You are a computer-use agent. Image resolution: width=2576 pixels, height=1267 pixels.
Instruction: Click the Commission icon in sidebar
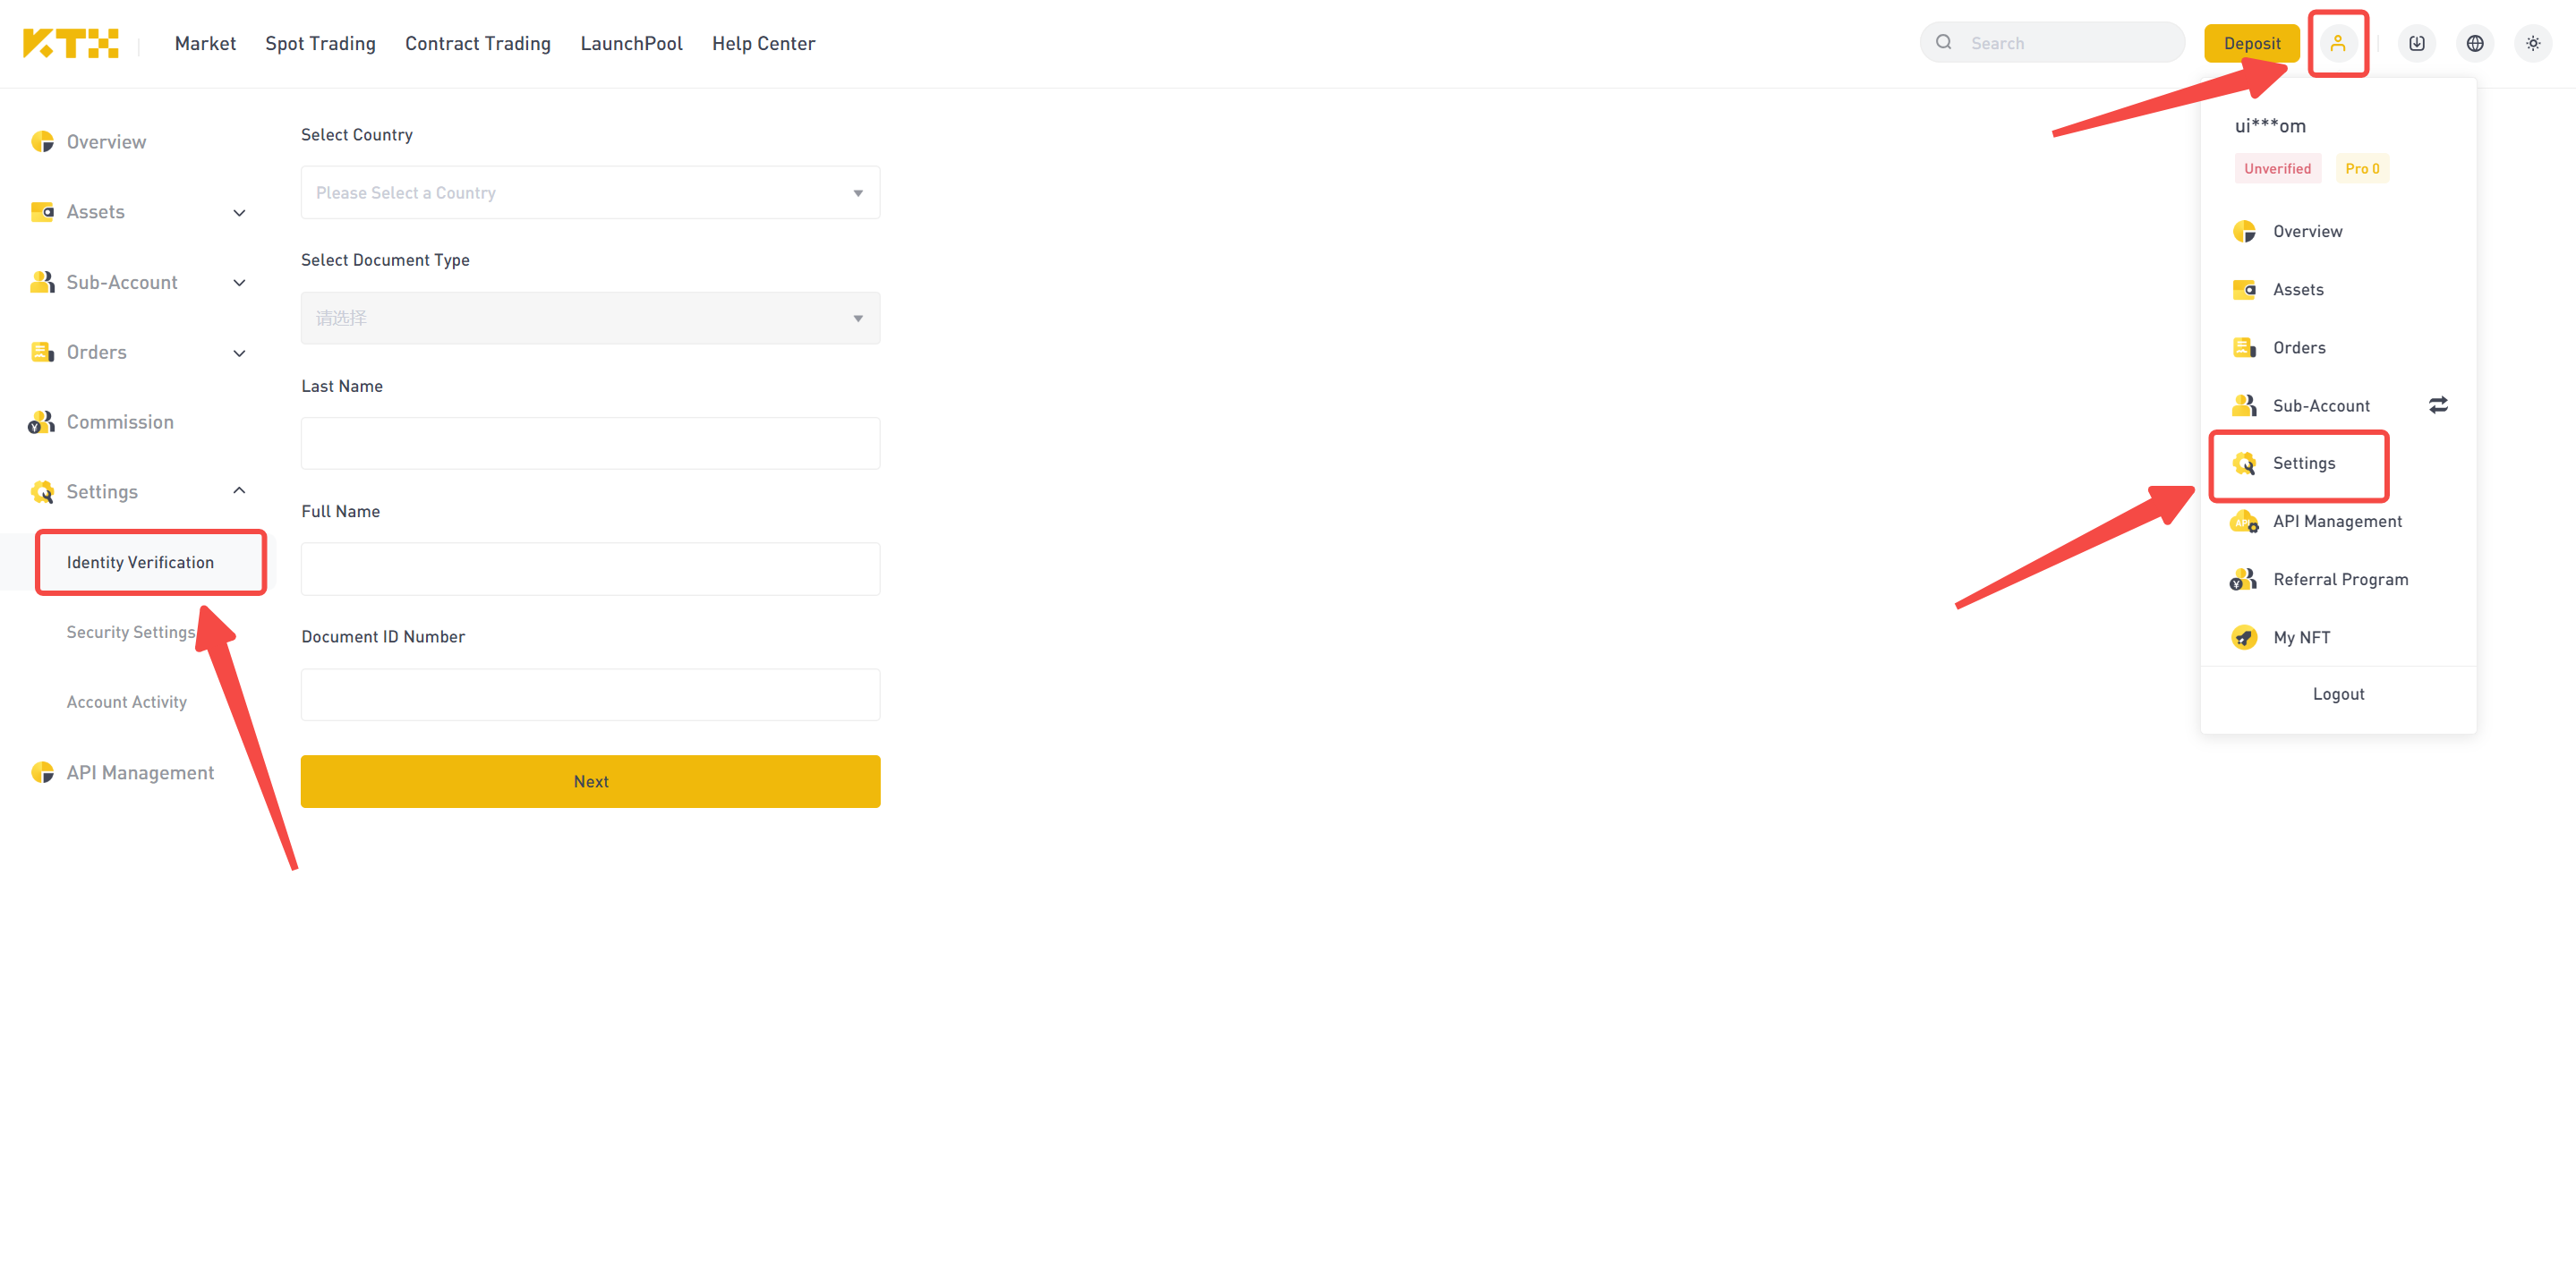pos(42,422)
